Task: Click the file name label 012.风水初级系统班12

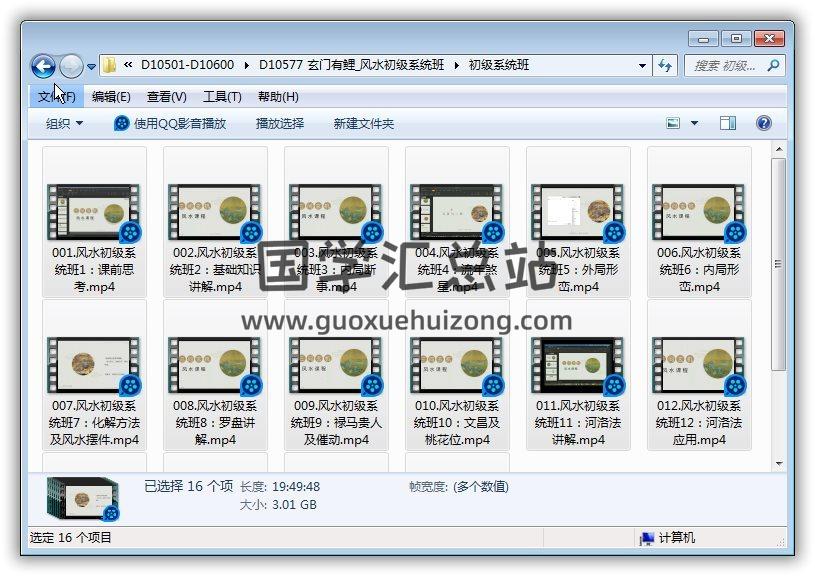Action: (699, 422)
